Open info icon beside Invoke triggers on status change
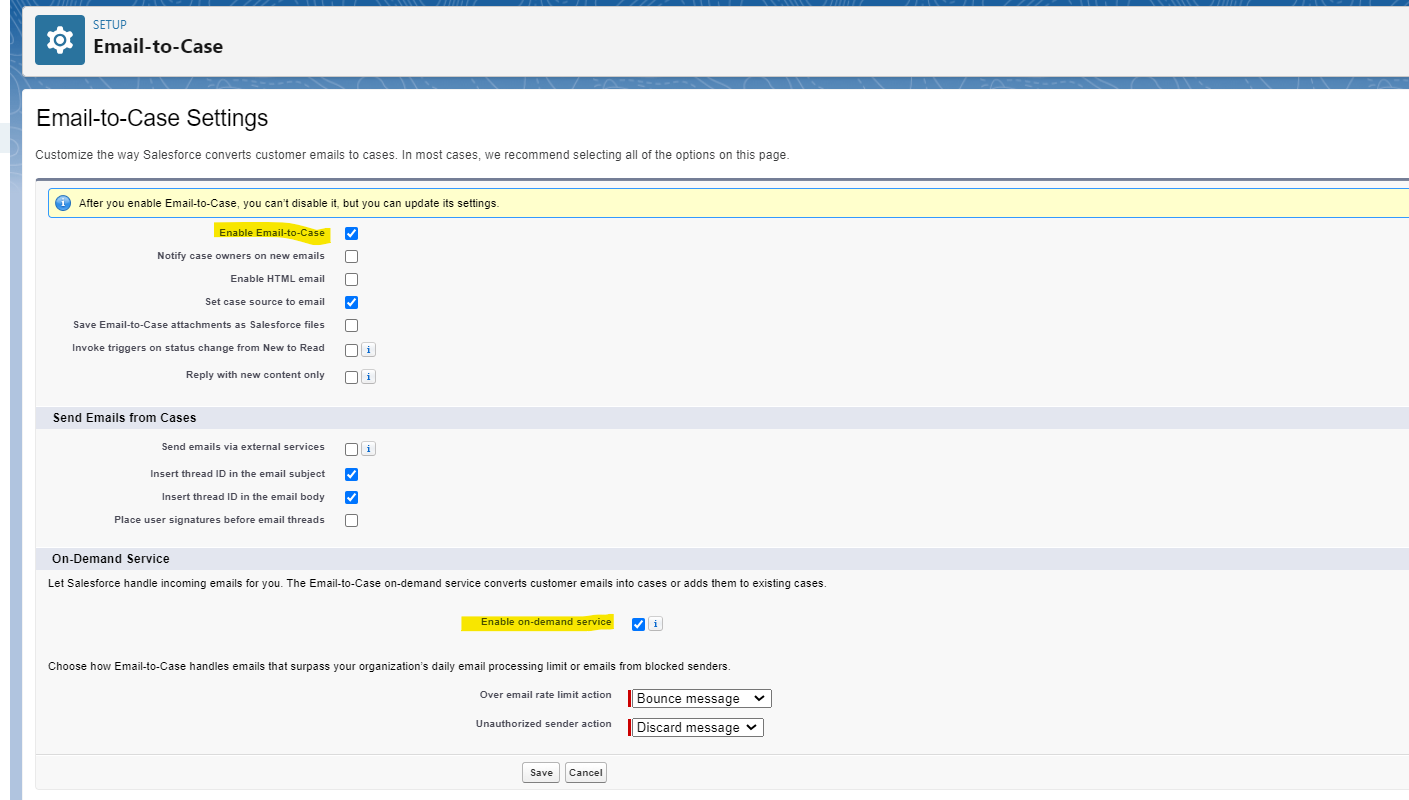Image resolution: width=1409 pixels, height=800 pixels. point(368,350)
